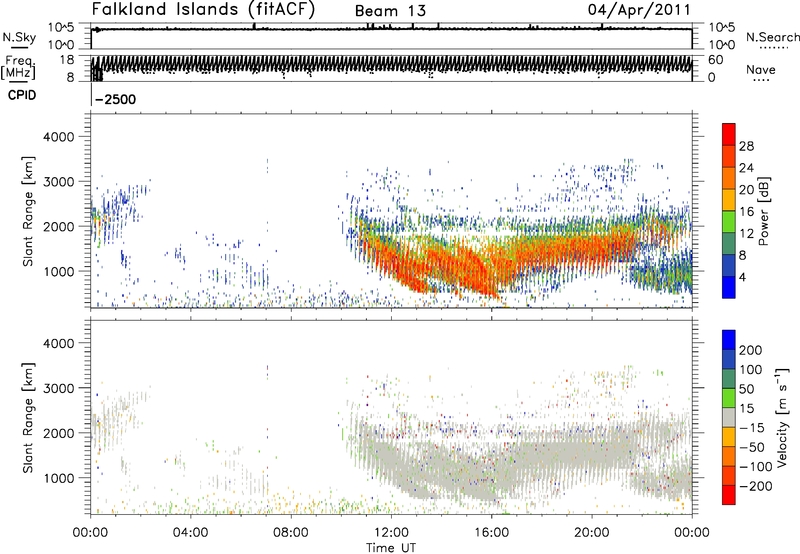This screenshot has height=554, width=800.
Task: Select the '100' label on the velocity colorbar
Action: (x=751, y=369)
